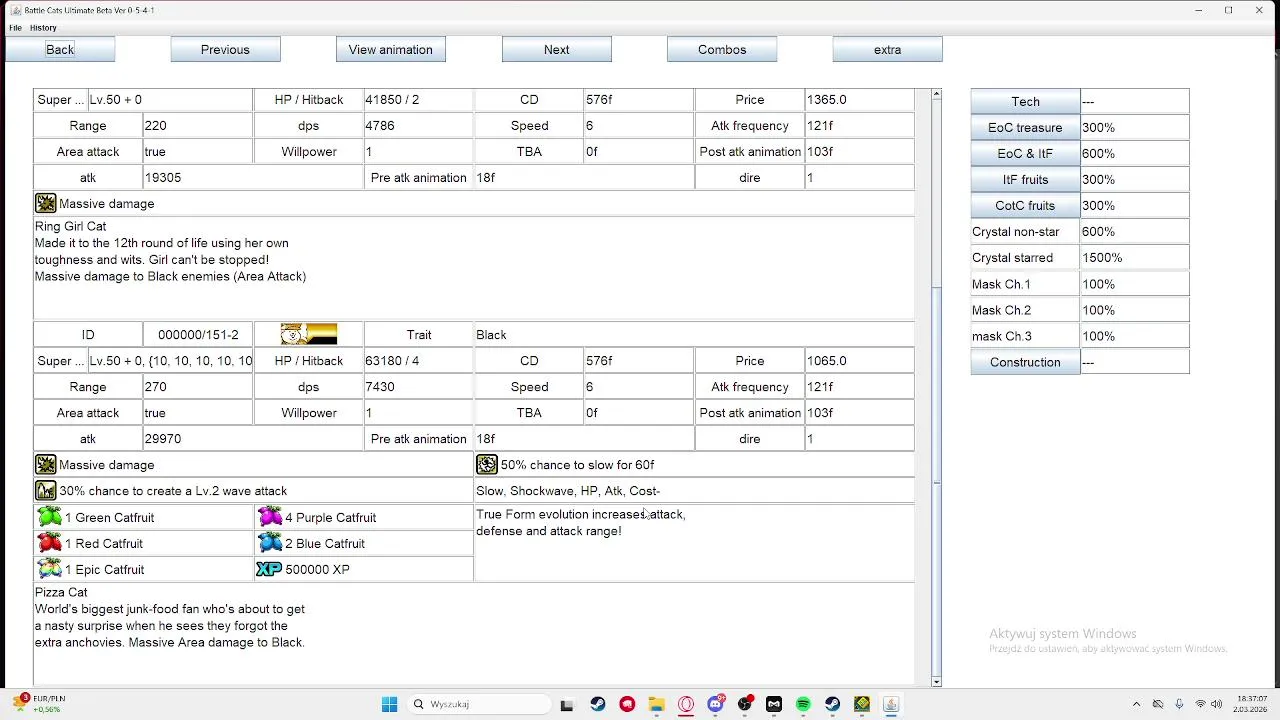Open the EUR/PLN widget on taskbar

(x=40, y=704)
